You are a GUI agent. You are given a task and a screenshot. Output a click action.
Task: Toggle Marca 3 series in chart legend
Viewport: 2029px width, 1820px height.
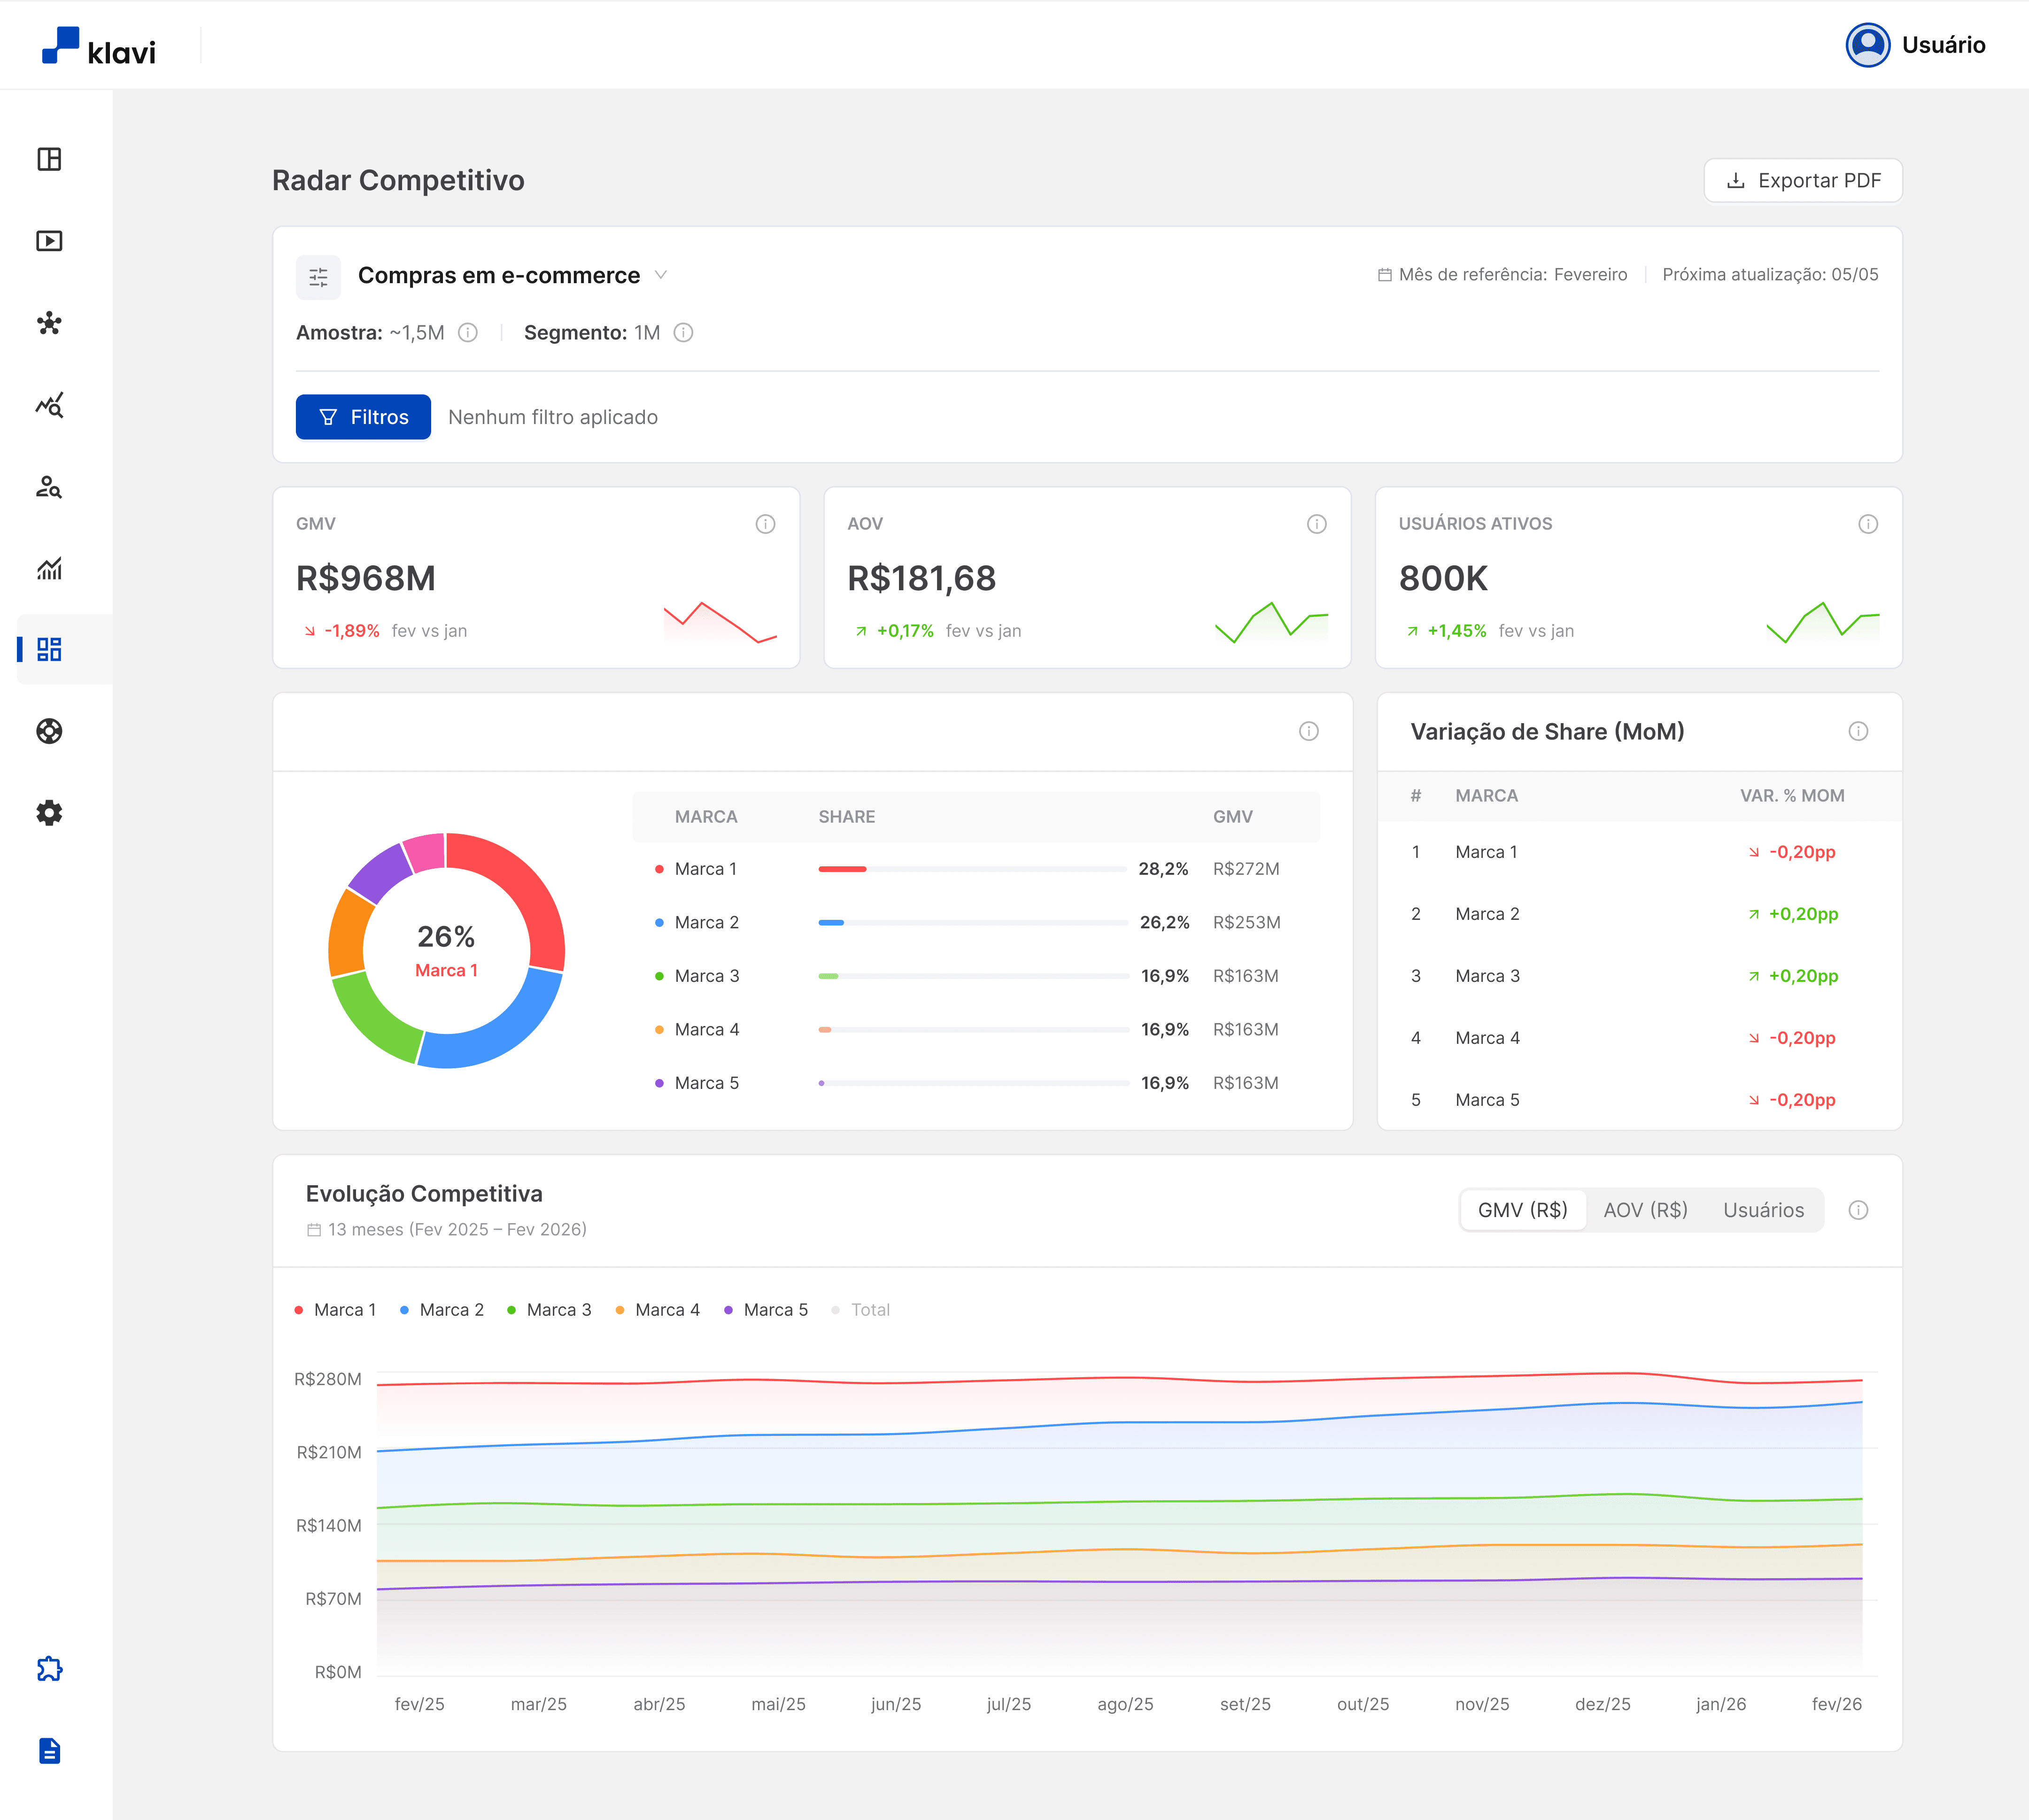click(549, 1310)
